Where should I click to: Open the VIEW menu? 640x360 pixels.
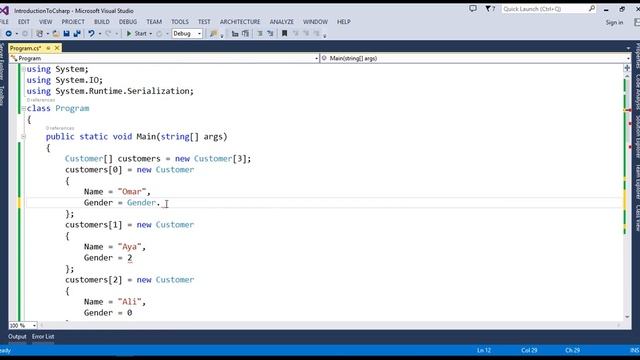click(x=45, y=22)
